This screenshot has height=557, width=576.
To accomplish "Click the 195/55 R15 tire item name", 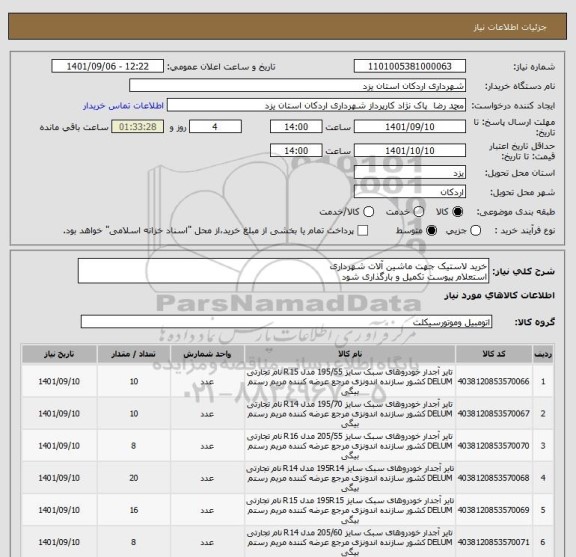I will tap(350, 382).
